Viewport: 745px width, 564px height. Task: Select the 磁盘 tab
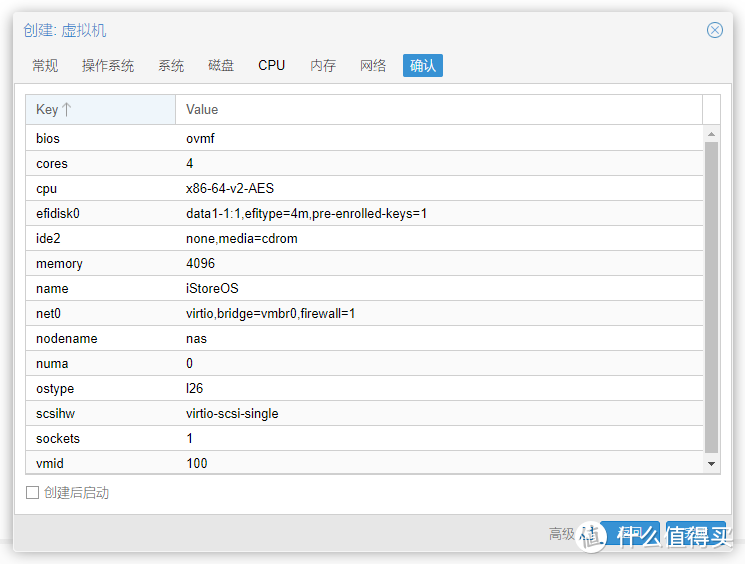click(x=221, y=66)
